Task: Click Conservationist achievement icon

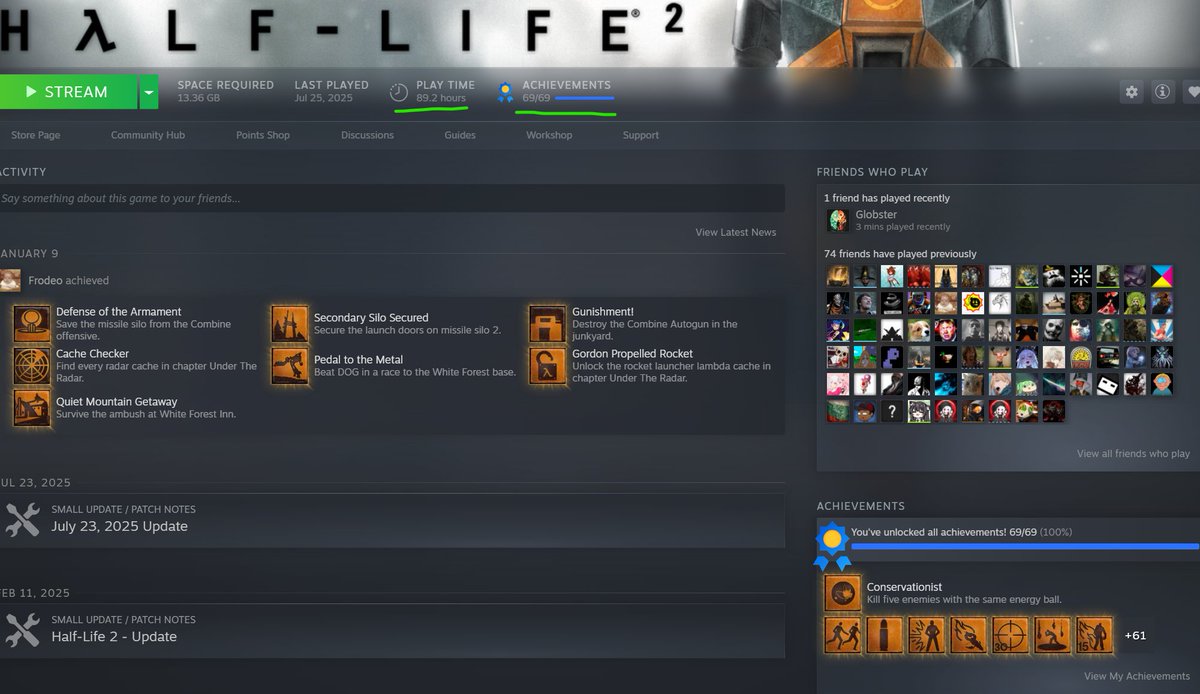Action: click(842, 593)
